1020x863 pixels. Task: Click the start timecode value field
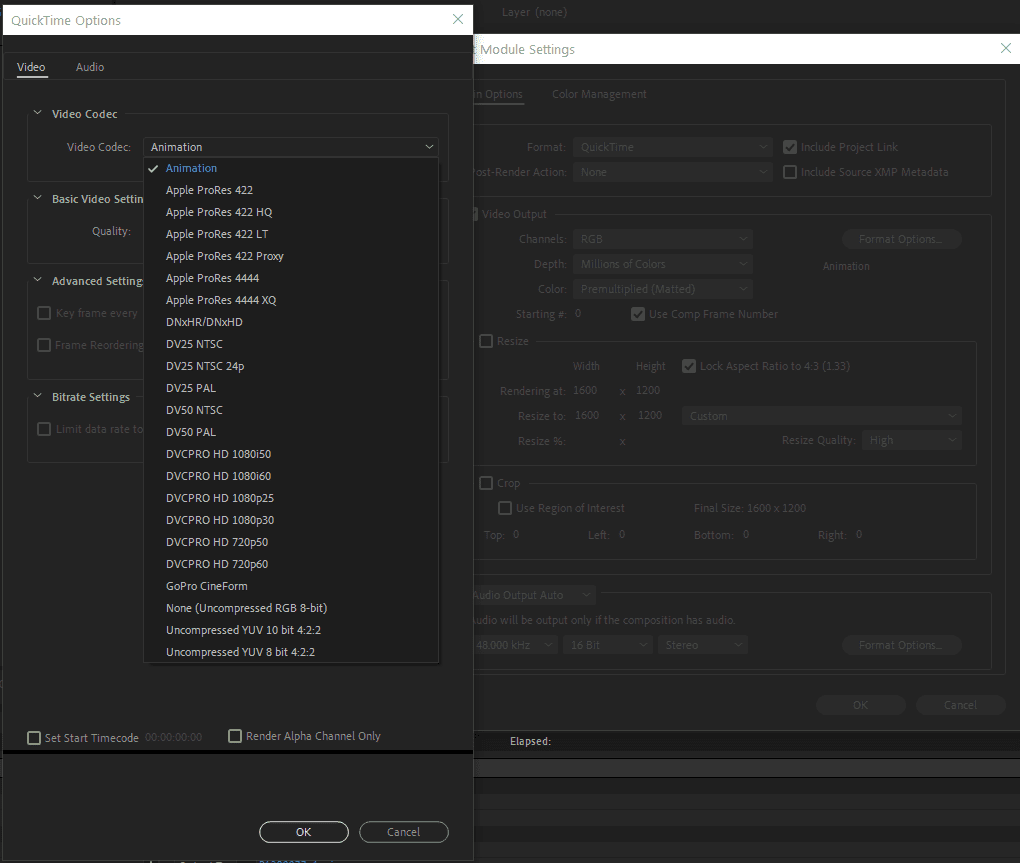pyautogui.click(x=173, y=738)
